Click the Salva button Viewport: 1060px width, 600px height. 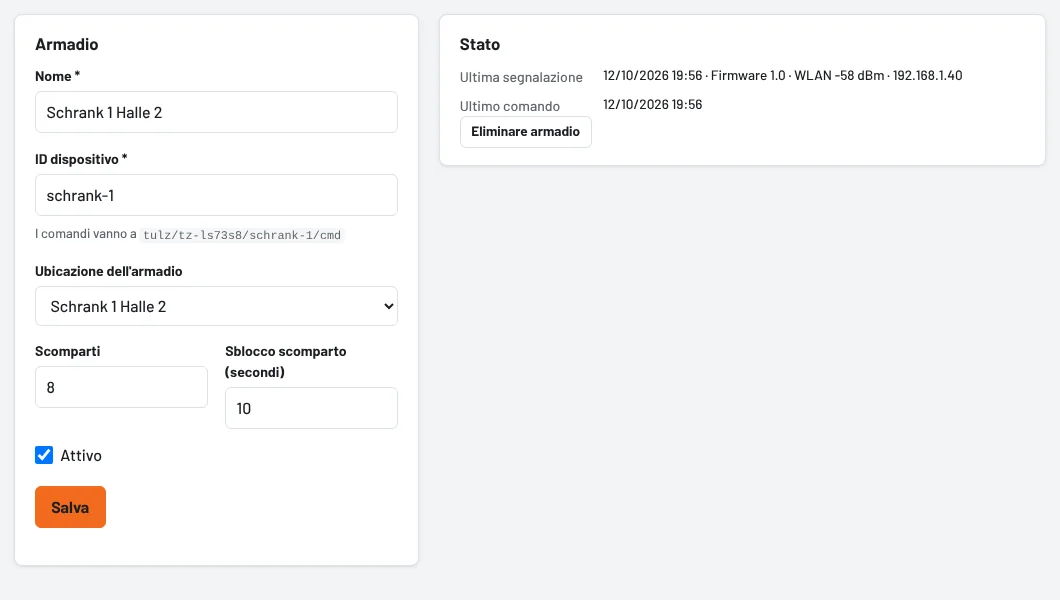pyautogui.click(x=70, y=507)
